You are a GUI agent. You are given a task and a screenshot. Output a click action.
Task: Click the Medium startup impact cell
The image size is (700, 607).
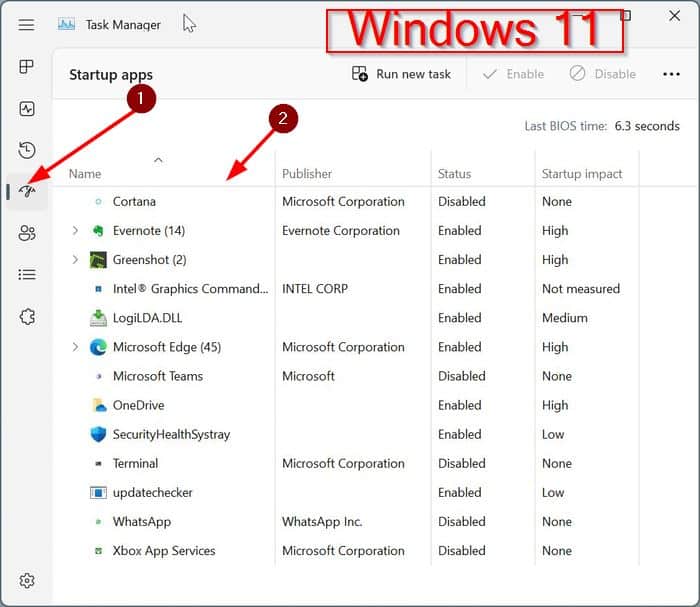coord(565,318)
